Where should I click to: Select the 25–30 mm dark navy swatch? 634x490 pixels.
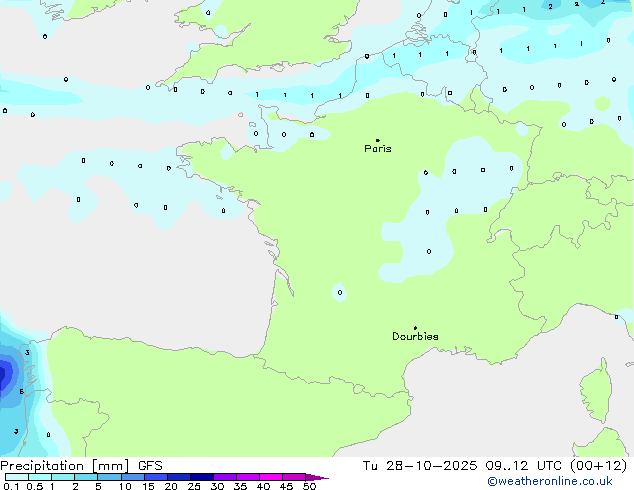[202, 477]
